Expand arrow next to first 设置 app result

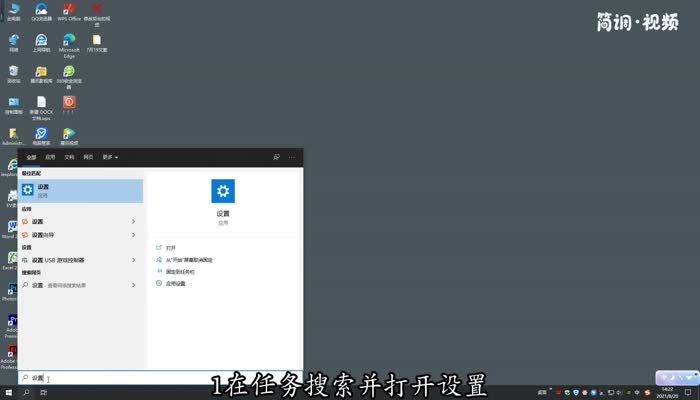click(x=133, y=221)
